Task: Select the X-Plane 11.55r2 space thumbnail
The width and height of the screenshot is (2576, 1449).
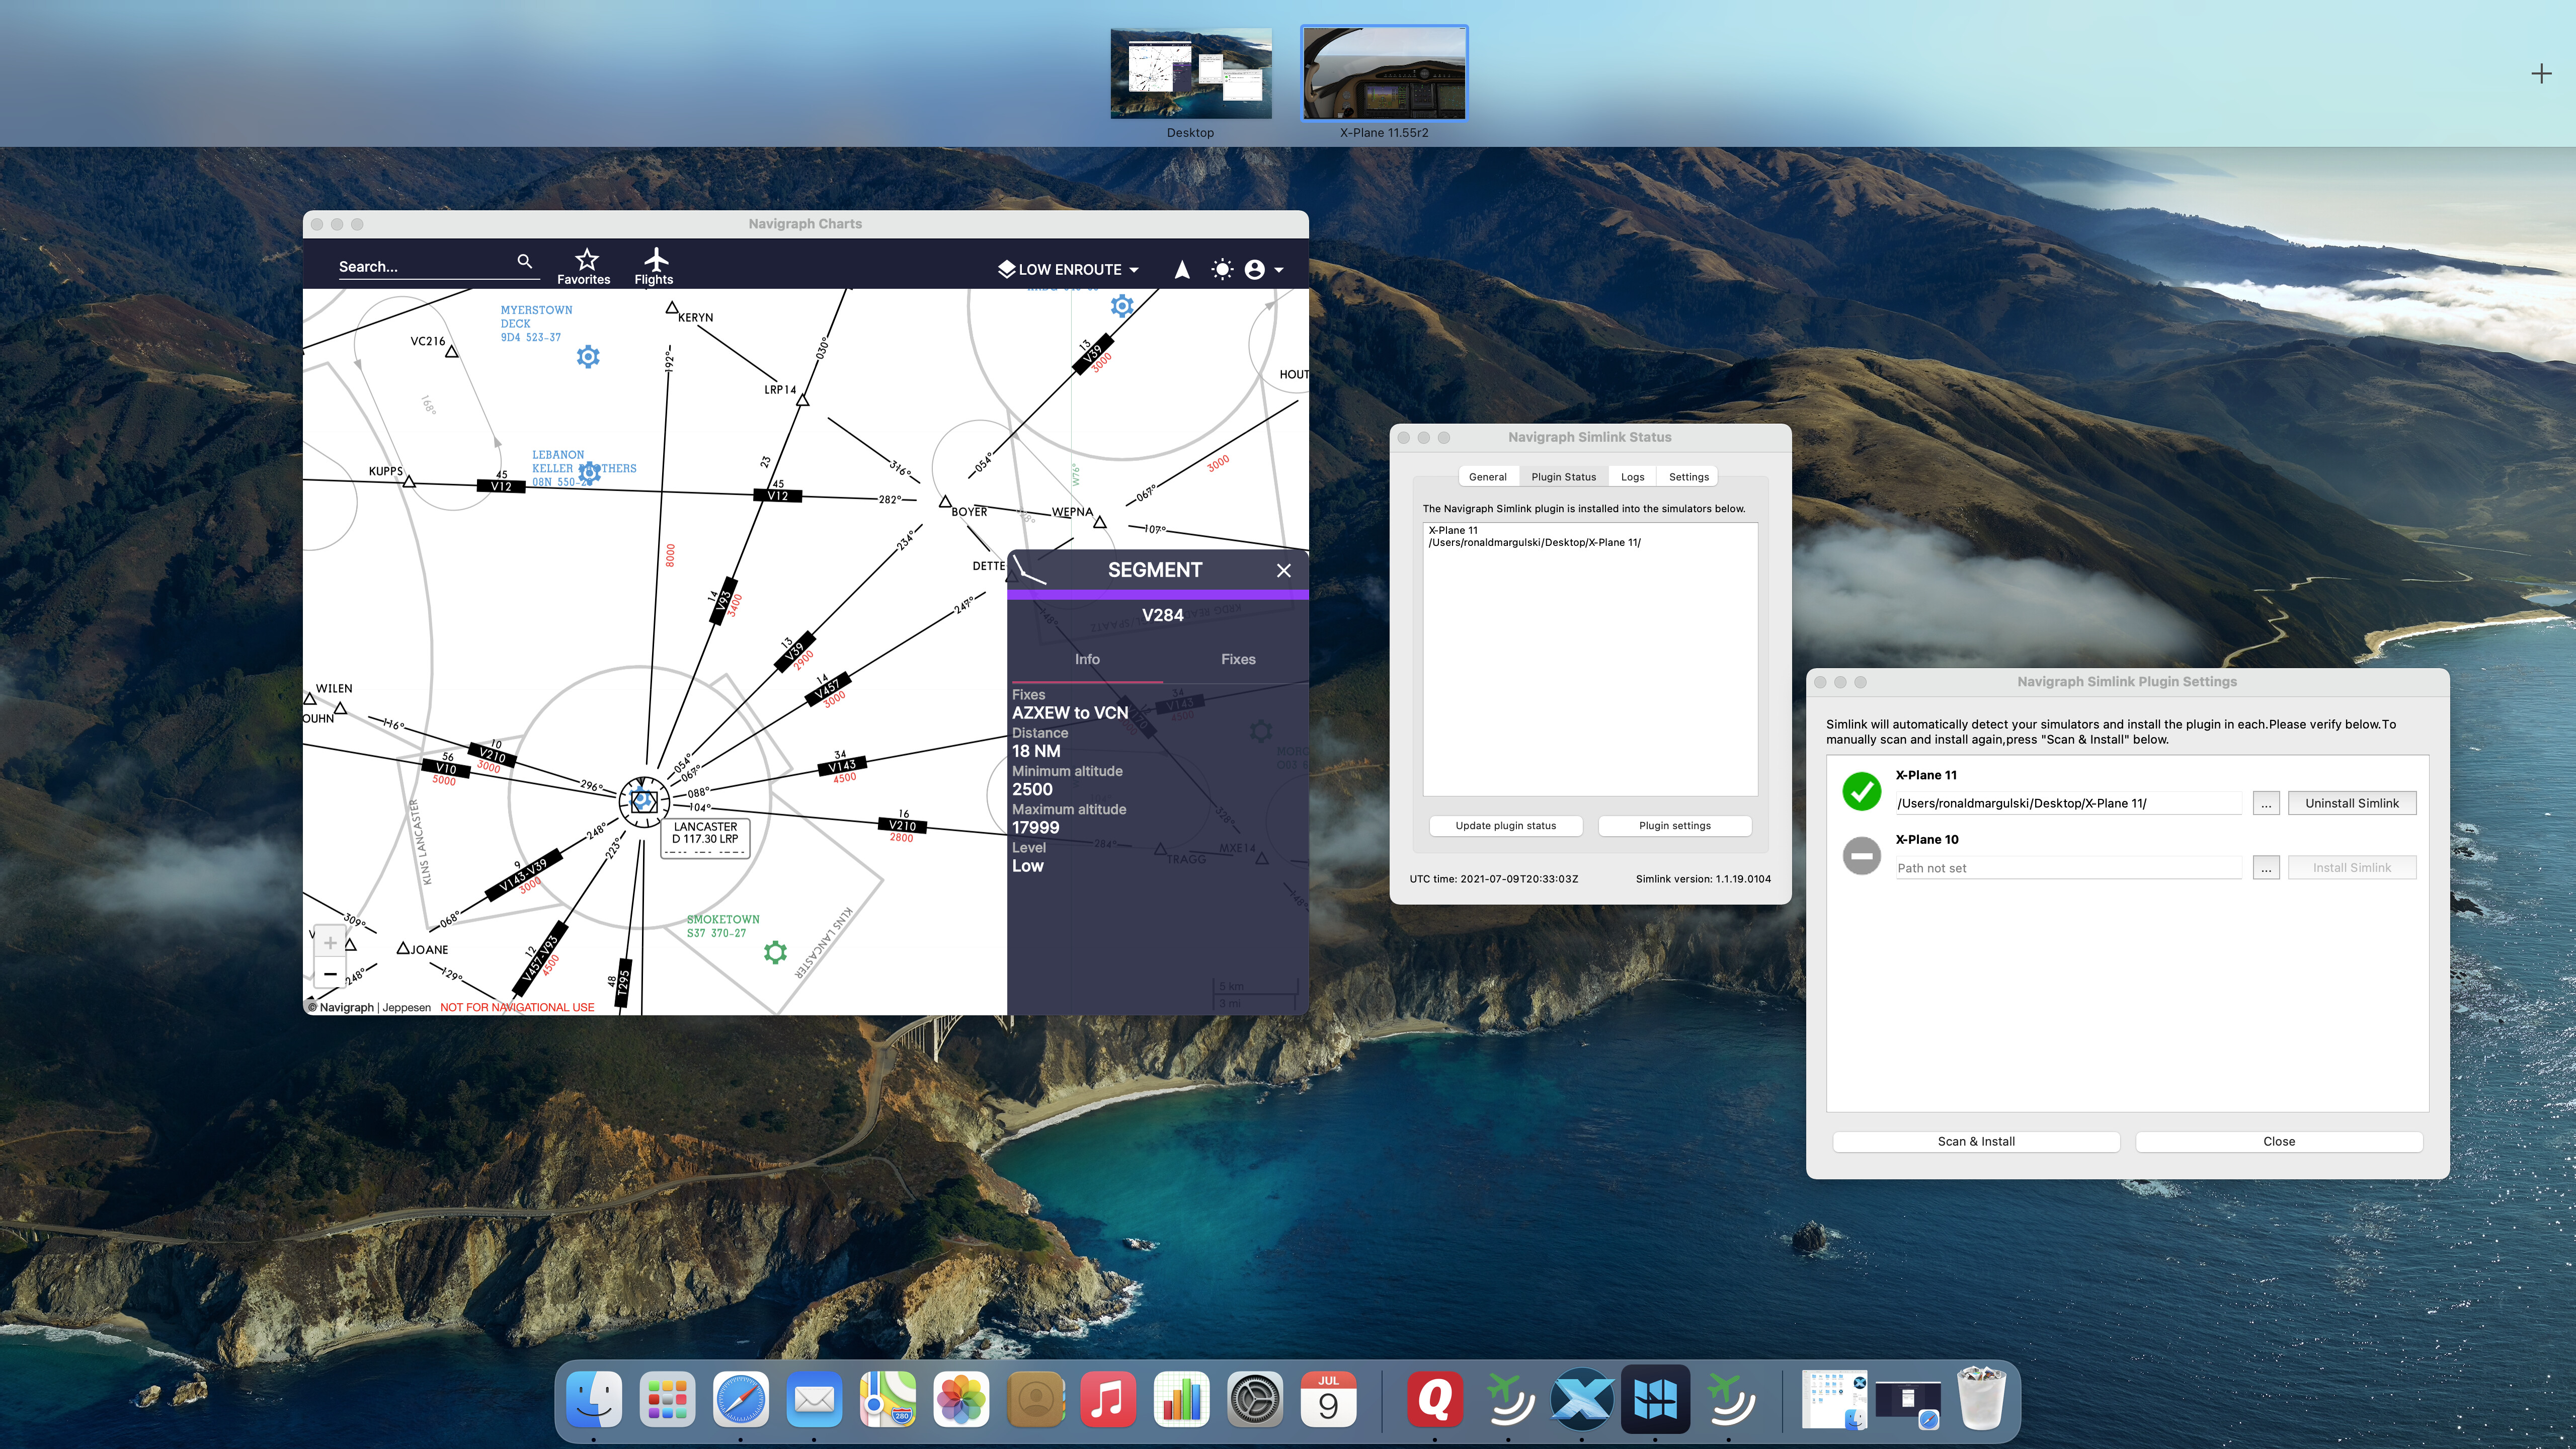Action: point(1383,74)
